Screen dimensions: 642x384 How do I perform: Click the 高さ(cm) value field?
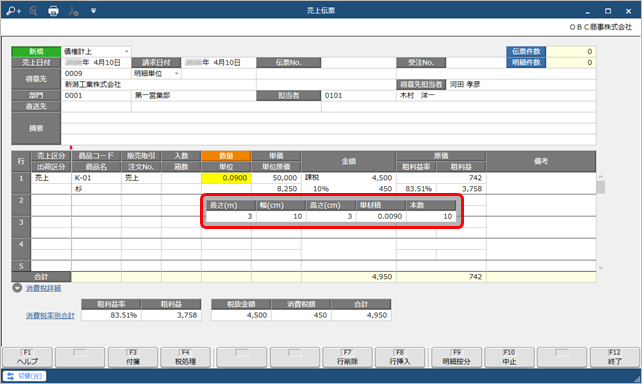pos(331,216)
